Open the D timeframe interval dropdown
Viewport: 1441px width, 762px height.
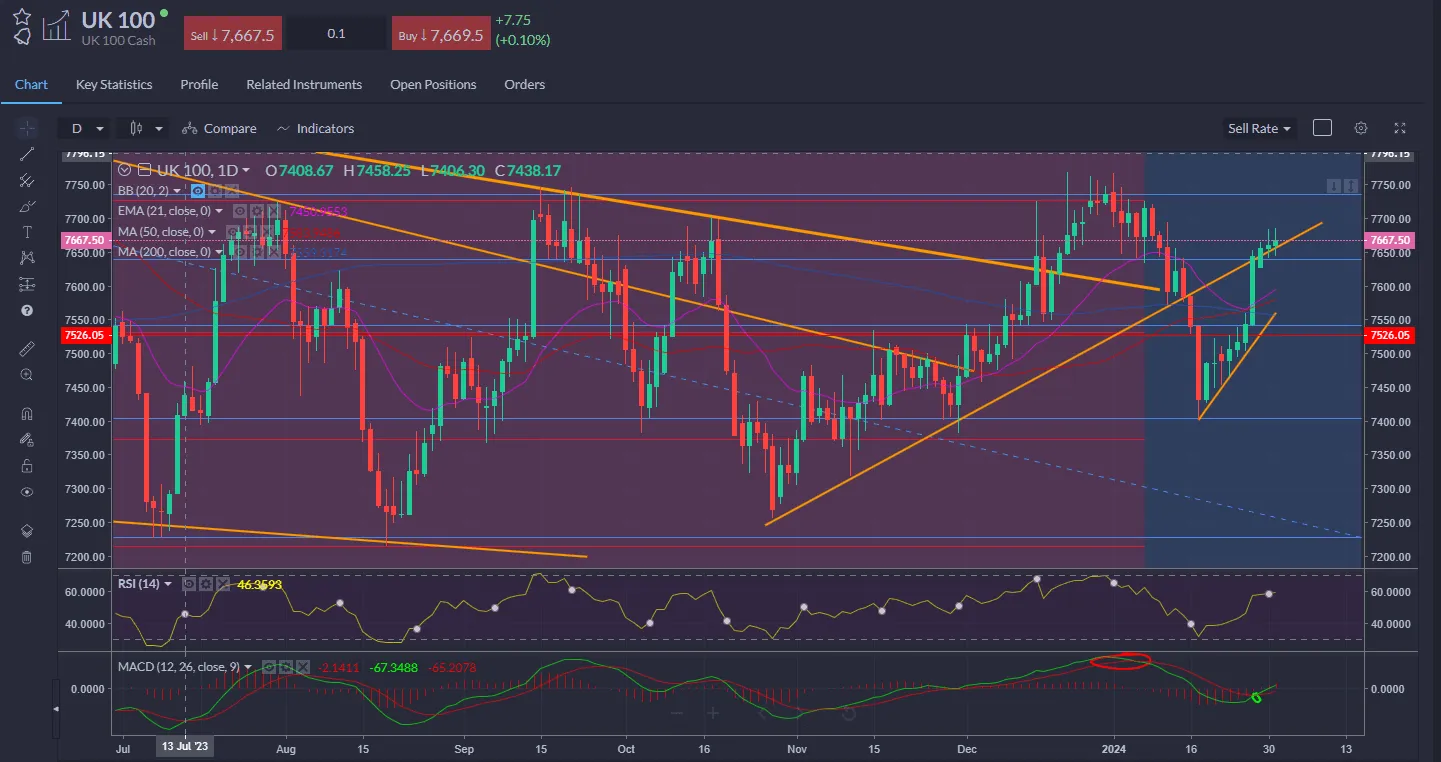[x=85, y=128]
